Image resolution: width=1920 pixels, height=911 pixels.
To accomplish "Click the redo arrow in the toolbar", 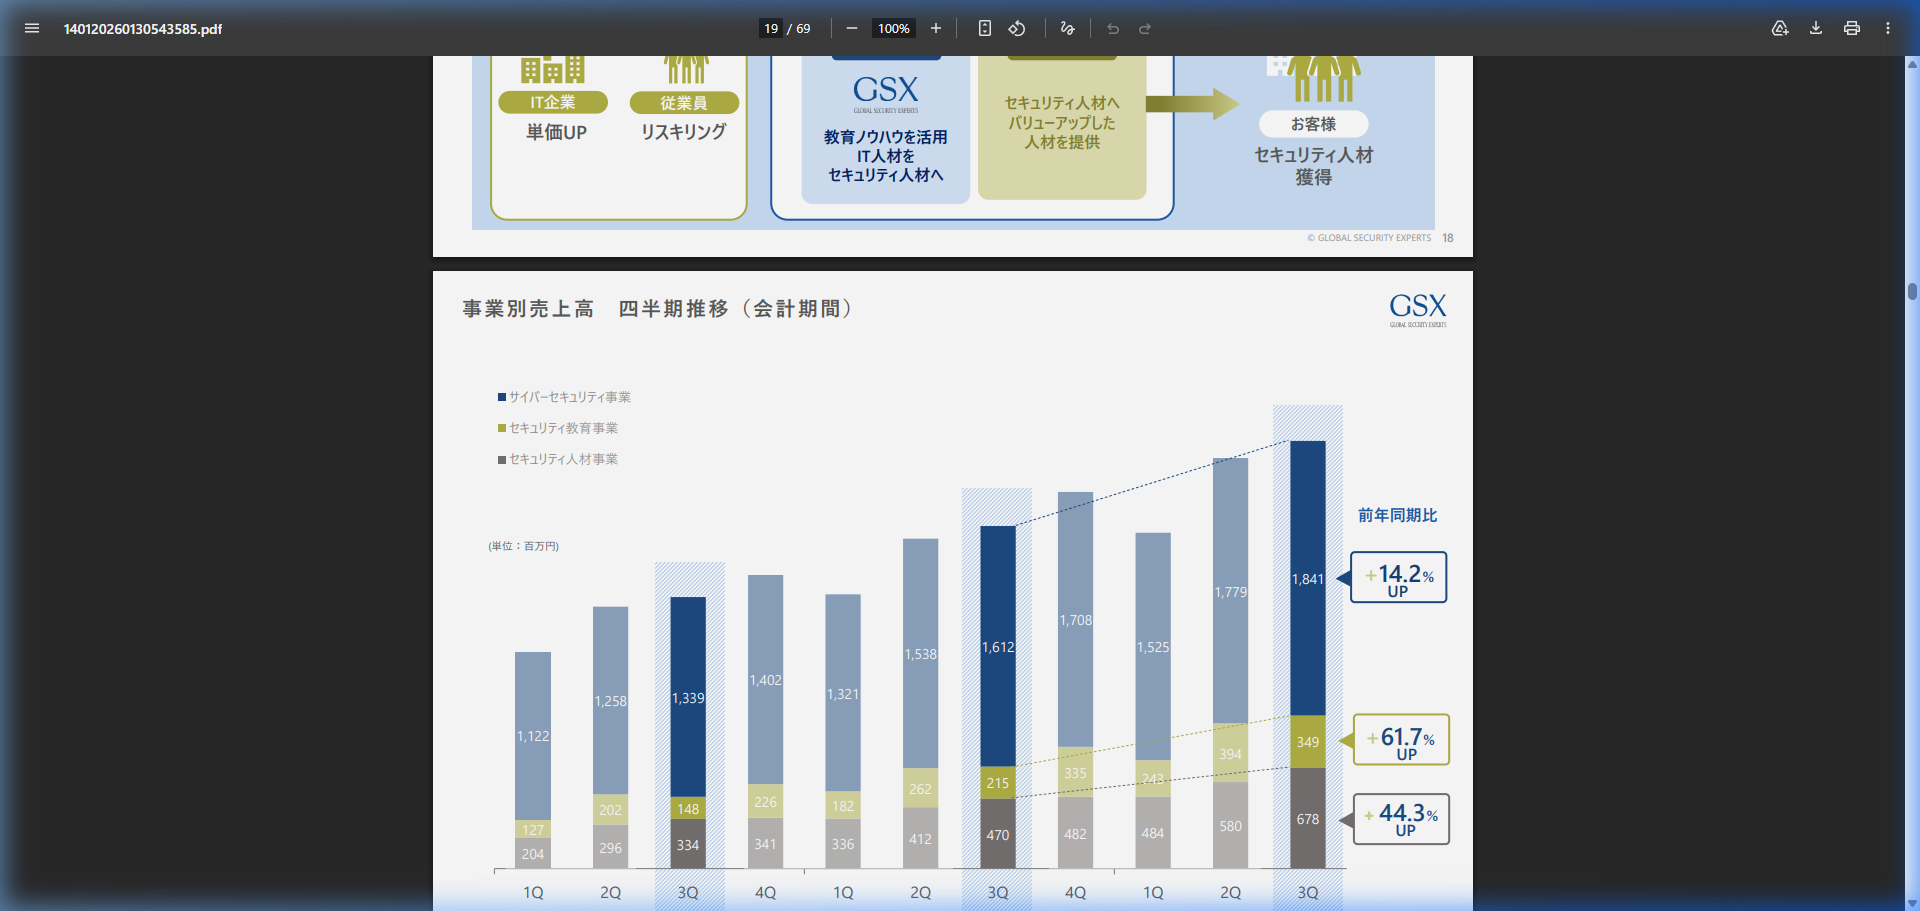I will coord(1145,28).
